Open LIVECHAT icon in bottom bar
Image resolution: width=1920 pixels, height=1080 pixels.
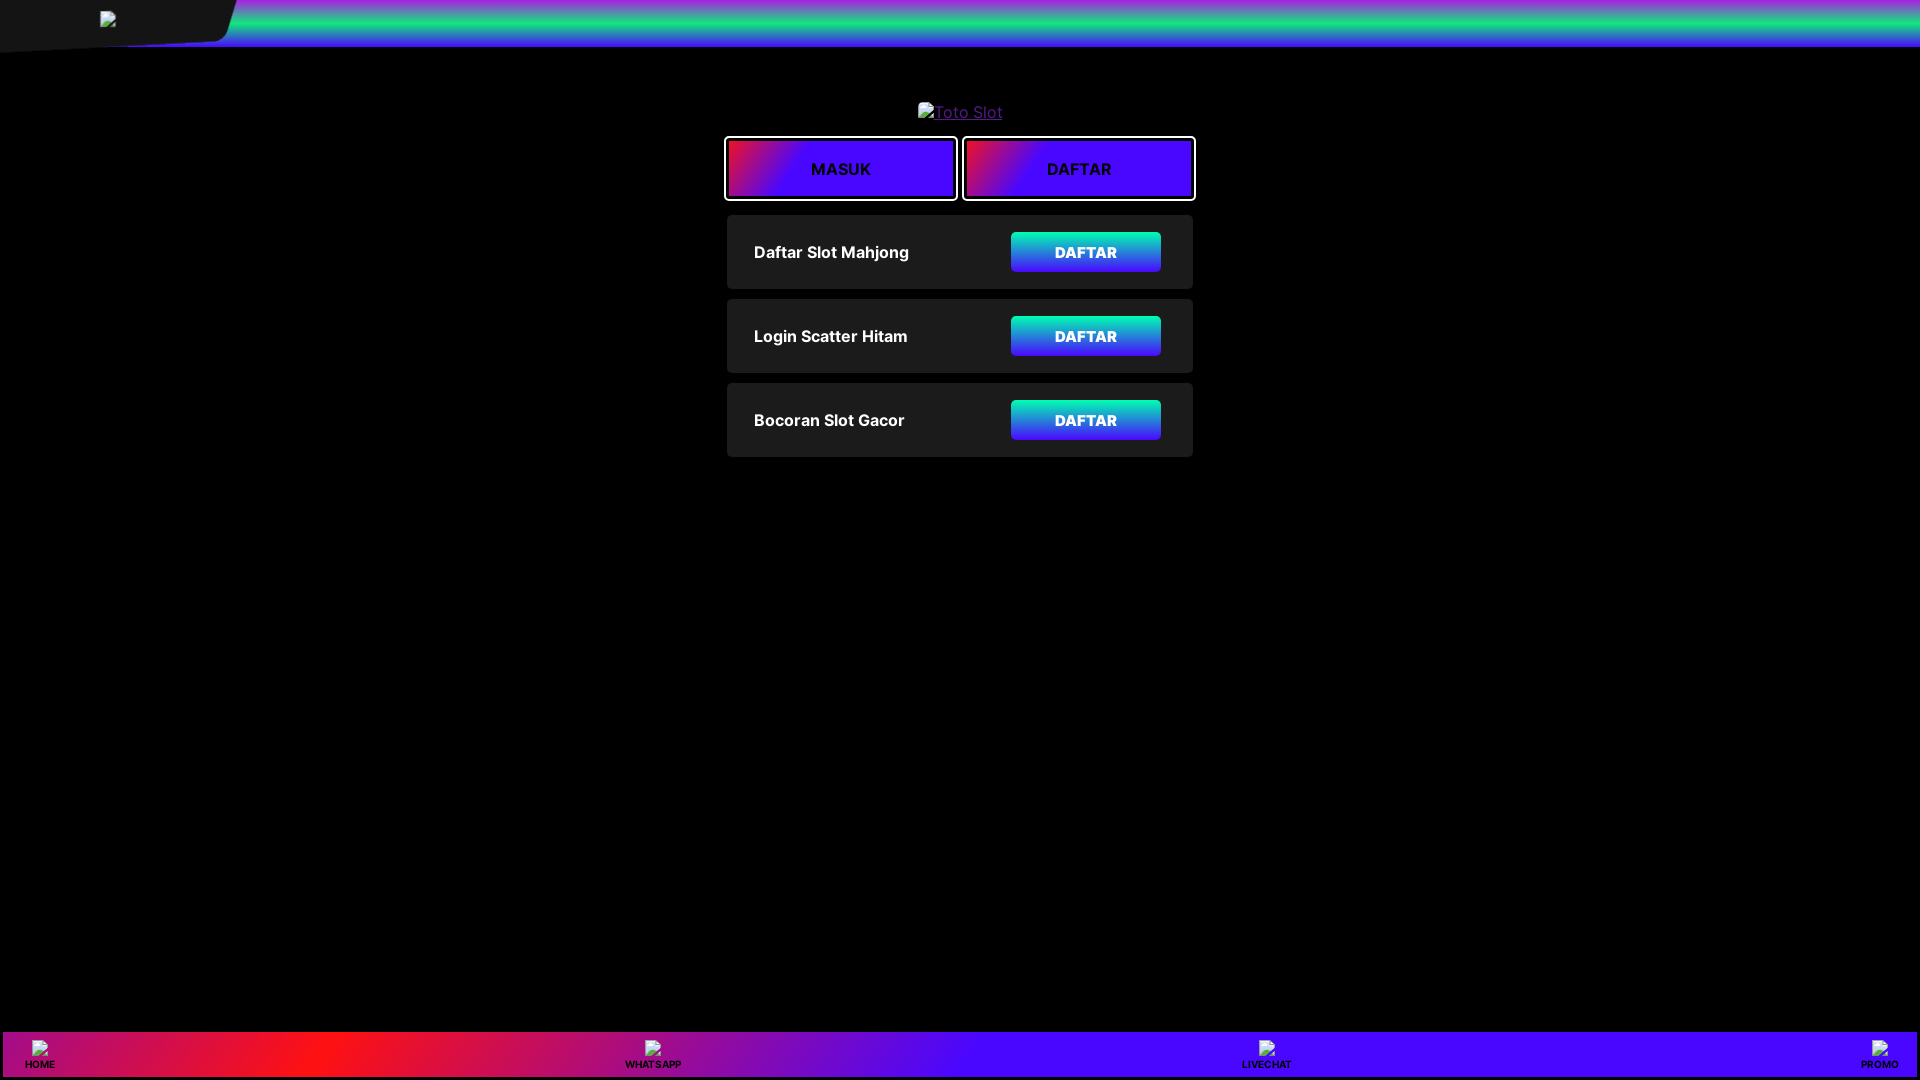[1266, 1055]
